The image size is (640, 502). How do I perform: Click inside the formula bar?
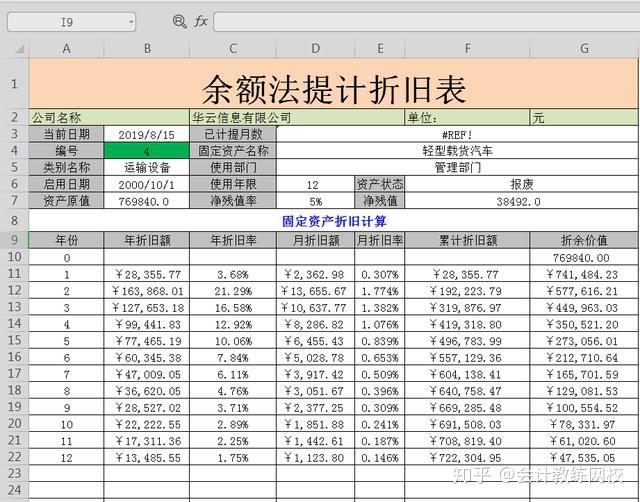click(x=427, y=22)
